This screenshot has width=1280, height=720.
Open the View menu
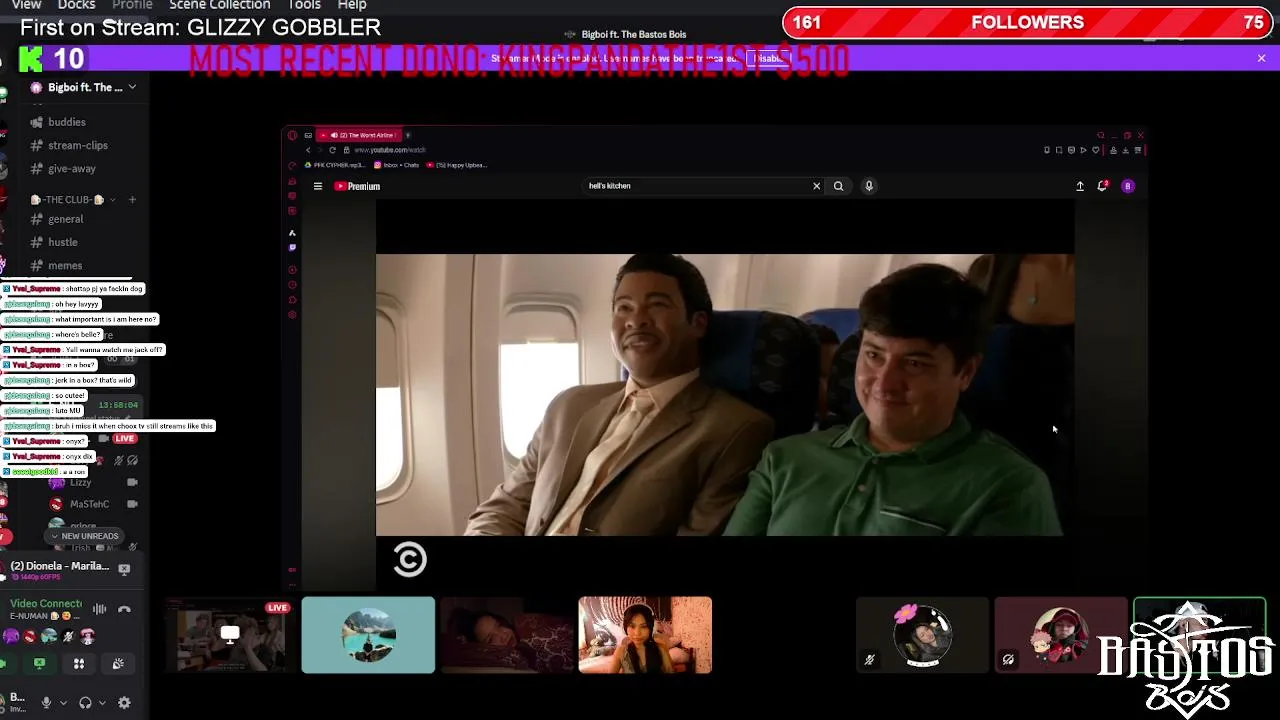click(26, 5)
